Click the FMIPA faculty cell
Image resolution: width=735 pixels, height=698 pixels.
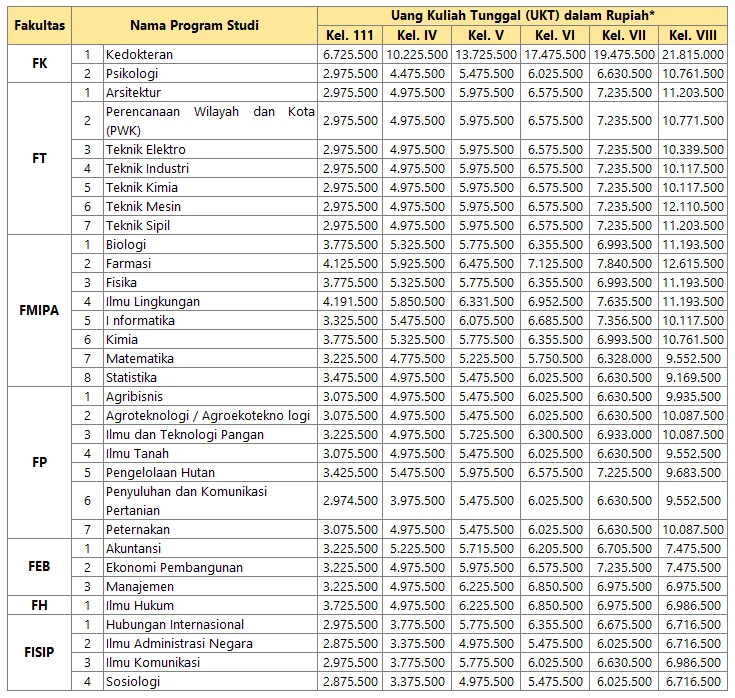39,311
